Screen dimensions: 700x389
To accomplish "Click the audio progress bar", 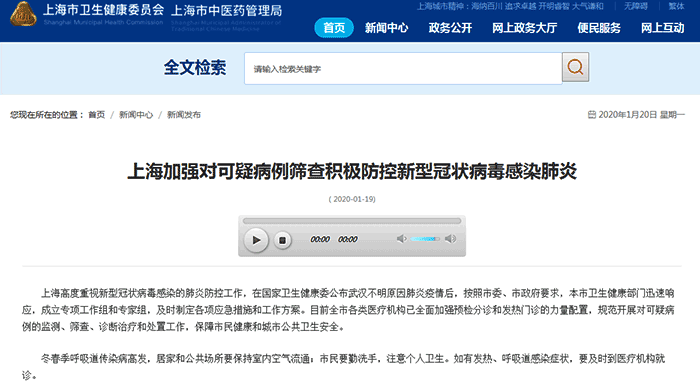I will [352, 221].
